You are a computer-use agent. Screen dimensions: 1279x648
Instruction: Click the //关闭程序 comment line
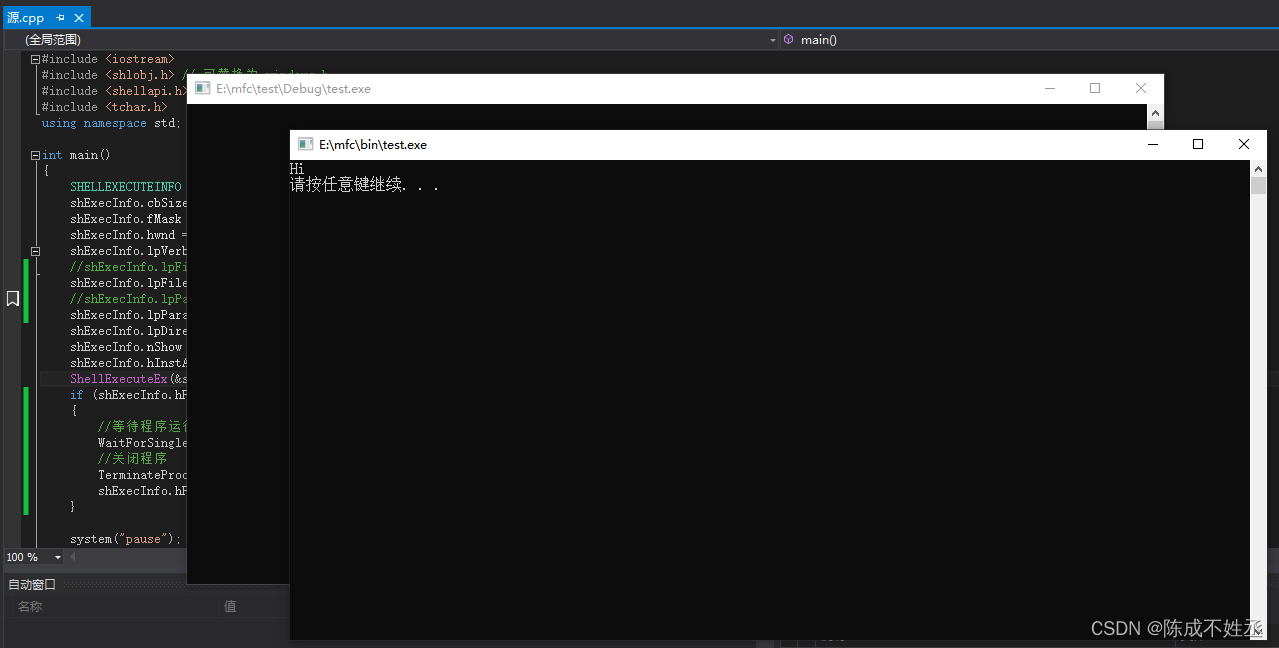132,459
